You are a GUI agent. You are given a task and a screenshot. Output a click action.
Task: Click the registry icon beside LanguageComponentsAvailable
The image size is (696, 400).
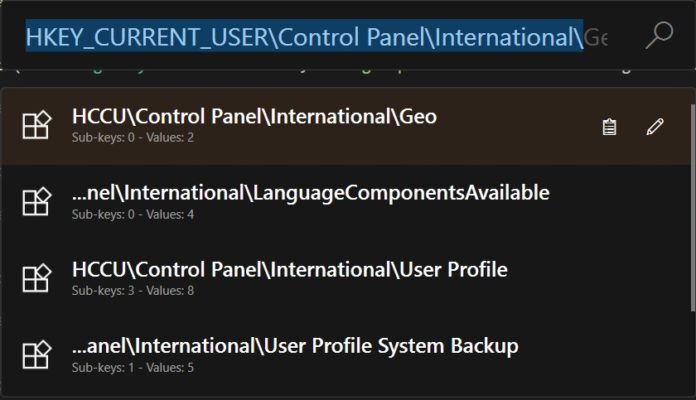pyautogui.click(x=37, y=201)
